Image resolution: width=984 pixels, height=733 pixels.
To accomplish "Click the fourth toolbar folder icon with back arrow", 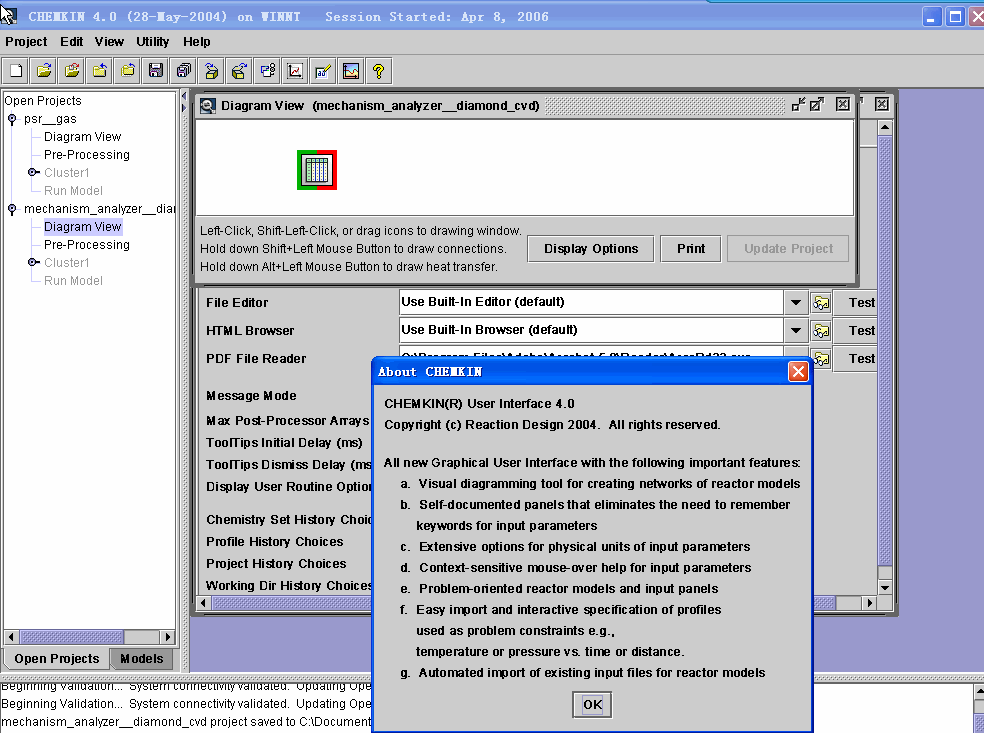I will (100, 71).
